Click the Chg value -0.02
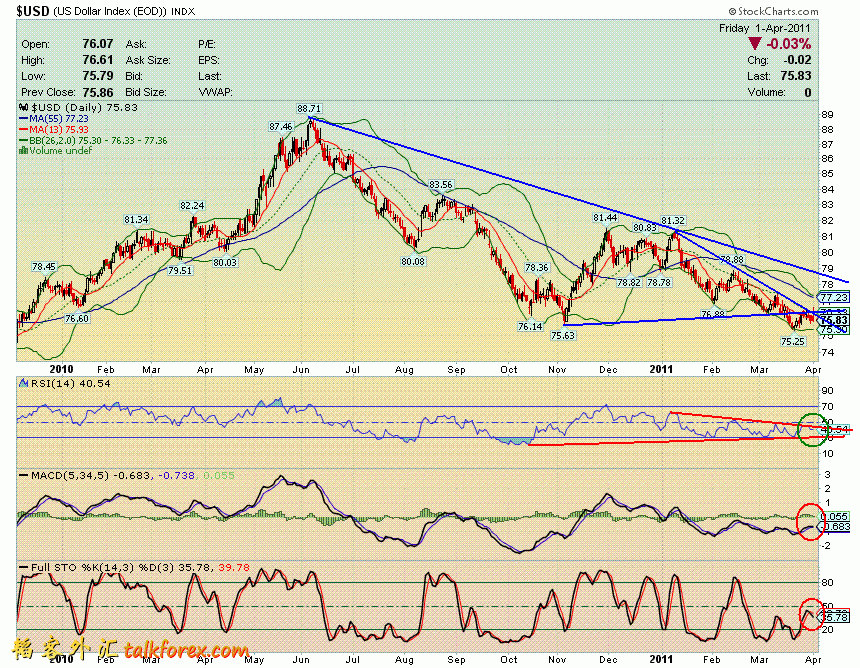 coord(797,60)
